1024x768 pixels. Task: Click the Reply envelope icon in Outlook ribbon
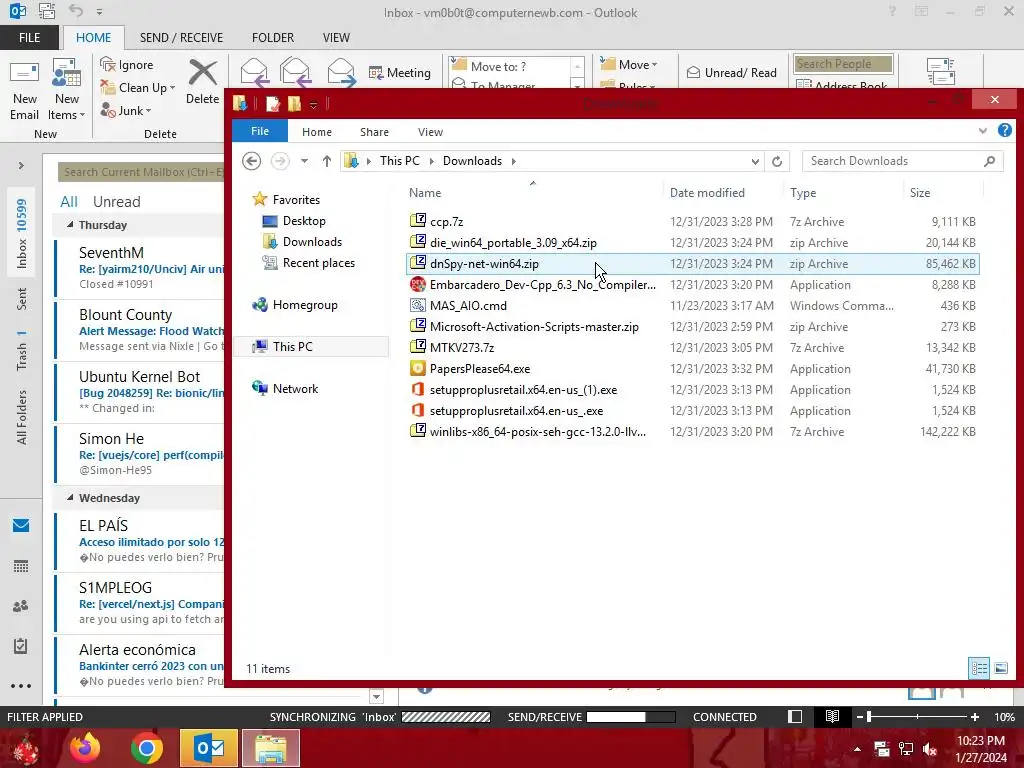[254, 72]
